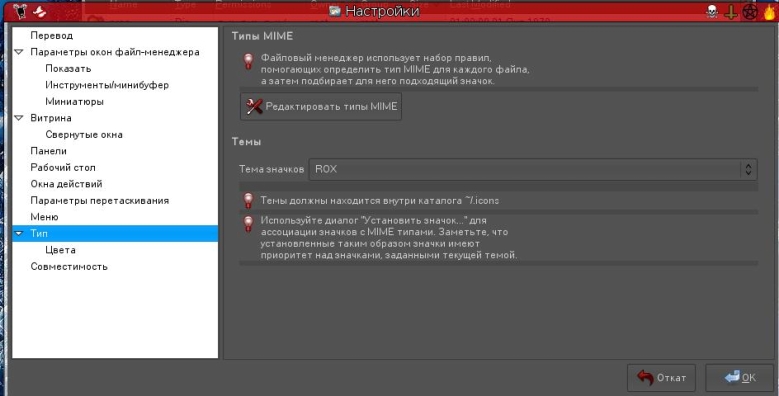Screen dimensions: 779x396
Task: Click the inverted cross title bar icon
Action: pyautogui.click(x=731, y=12)
